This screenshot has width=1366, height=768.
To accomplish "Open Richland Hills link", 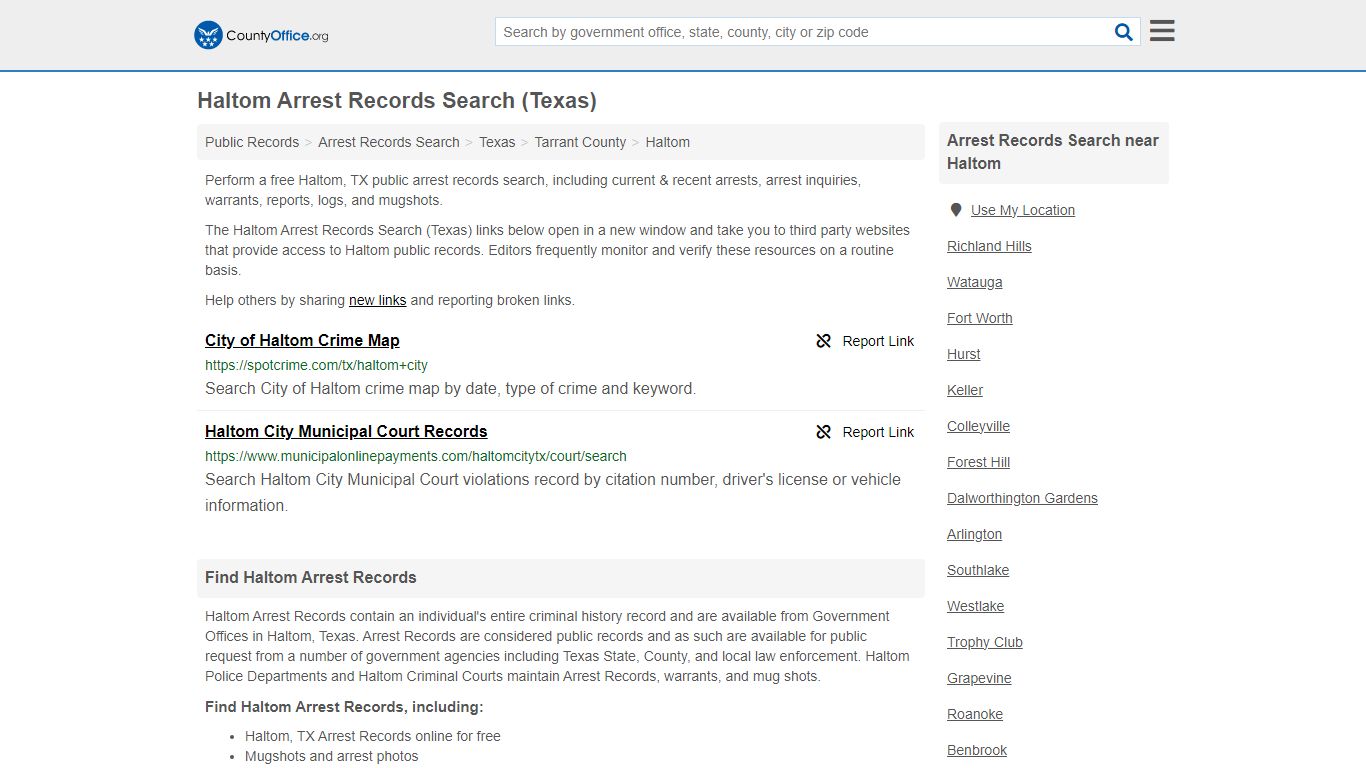I will point(989,246).
